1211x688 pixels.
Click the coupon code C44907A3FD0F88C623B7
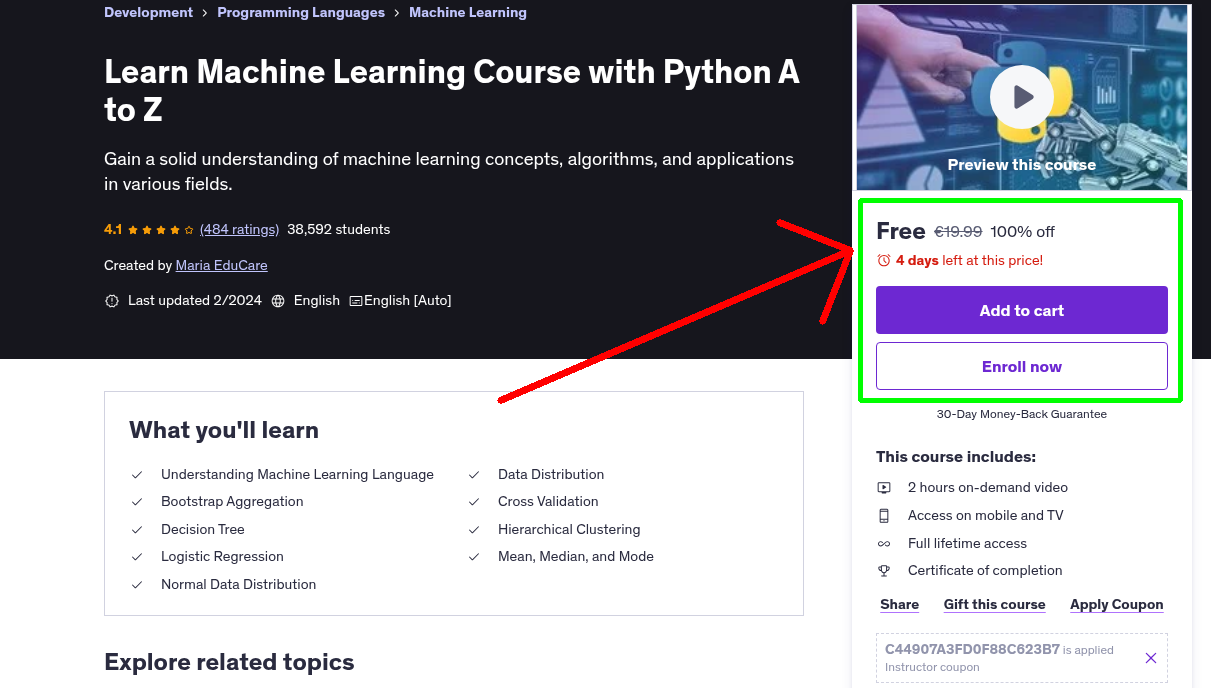coord(972,649)
